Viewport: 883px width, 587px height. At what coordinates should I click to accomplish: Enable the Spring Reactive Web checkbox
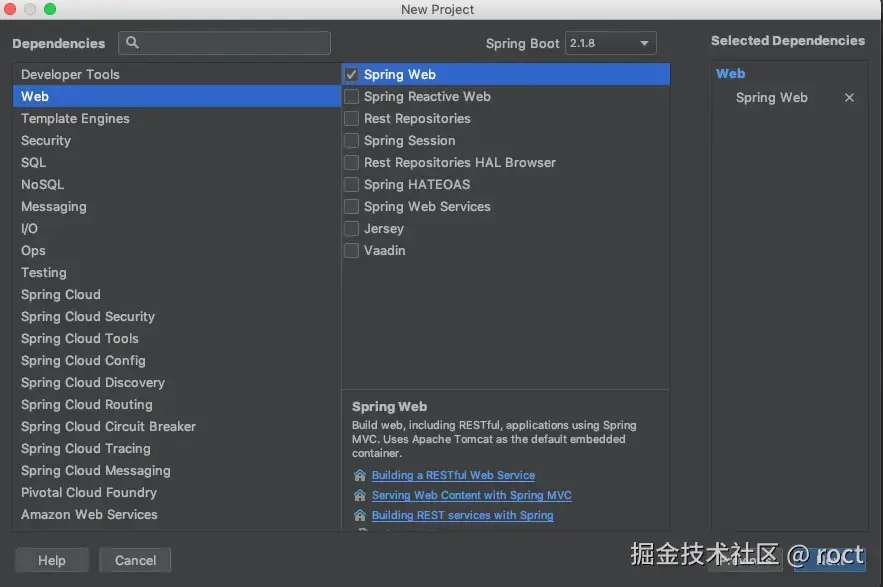351,96
